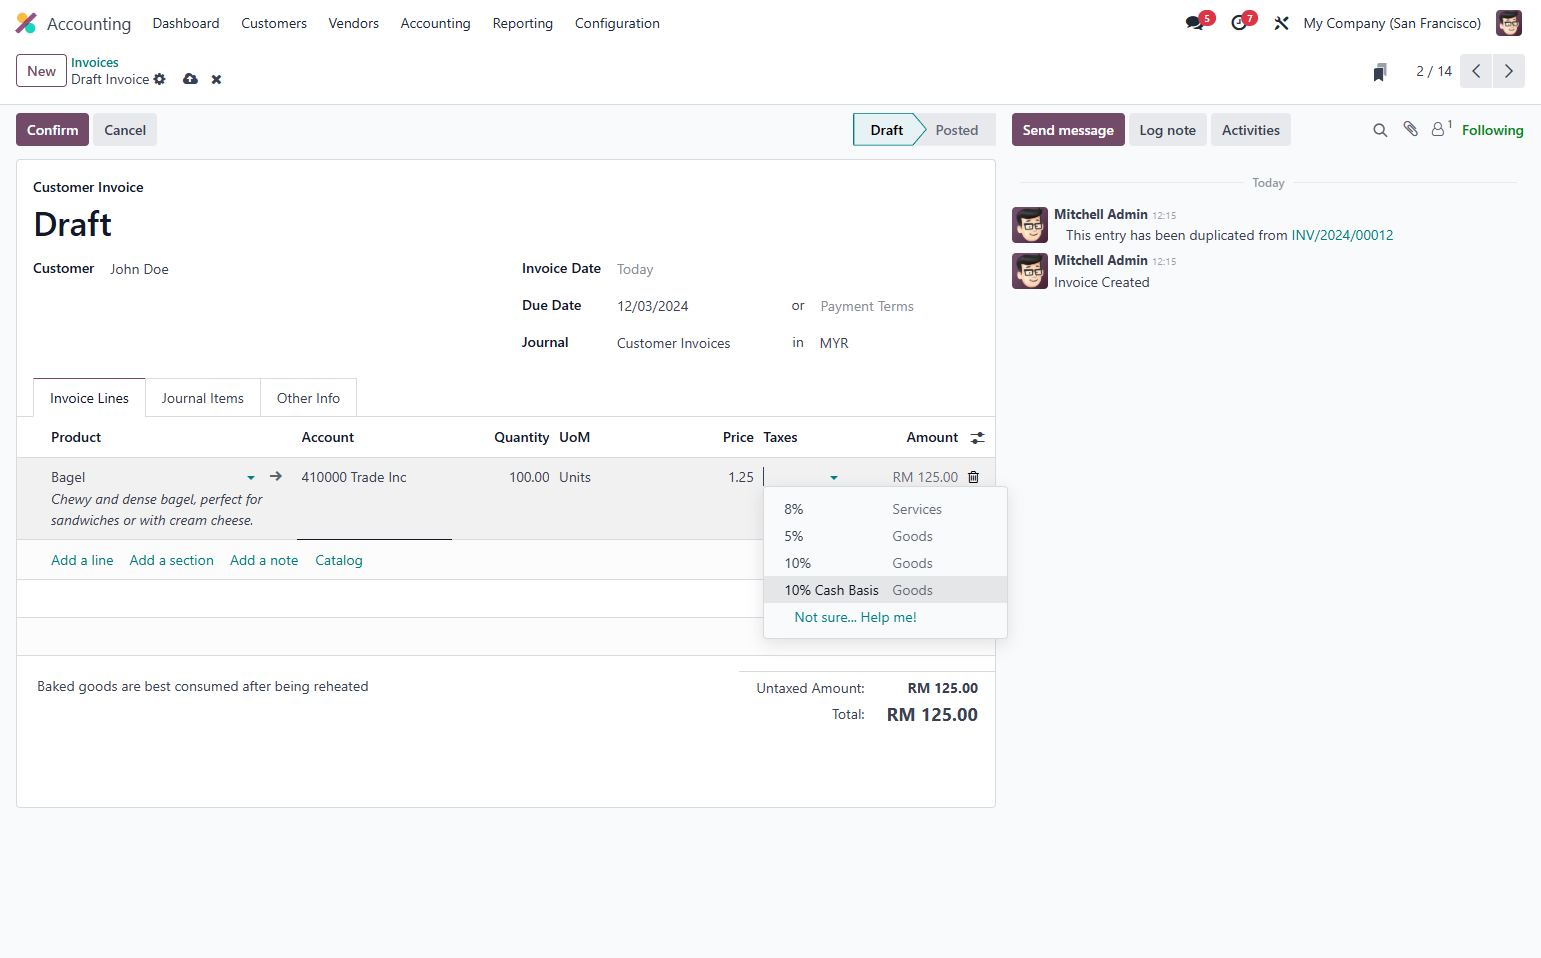1541x958 pixels.
Task: Click the debug tools wrench icon
Action: pos(1281,23)
